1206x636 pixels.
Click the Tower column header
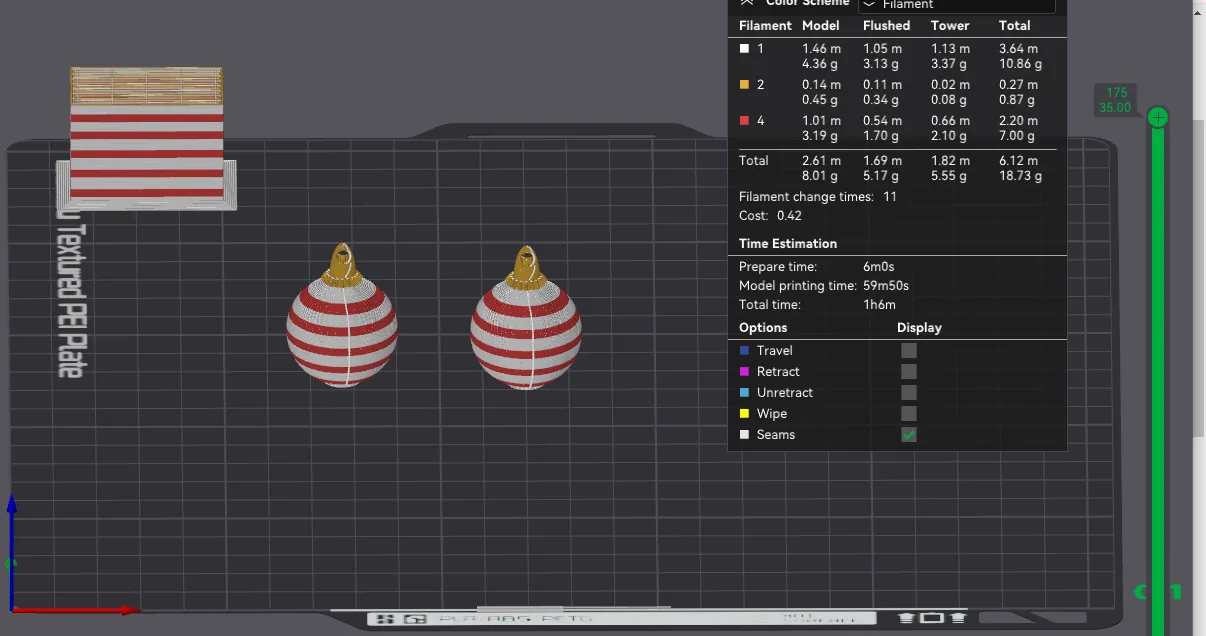(950, 26)
